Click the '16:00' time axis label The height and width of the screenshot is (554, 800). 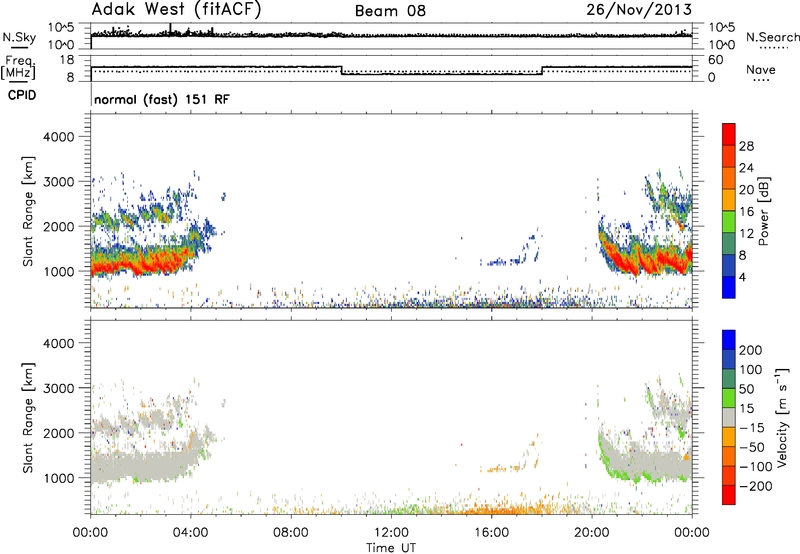click(491, 533)
